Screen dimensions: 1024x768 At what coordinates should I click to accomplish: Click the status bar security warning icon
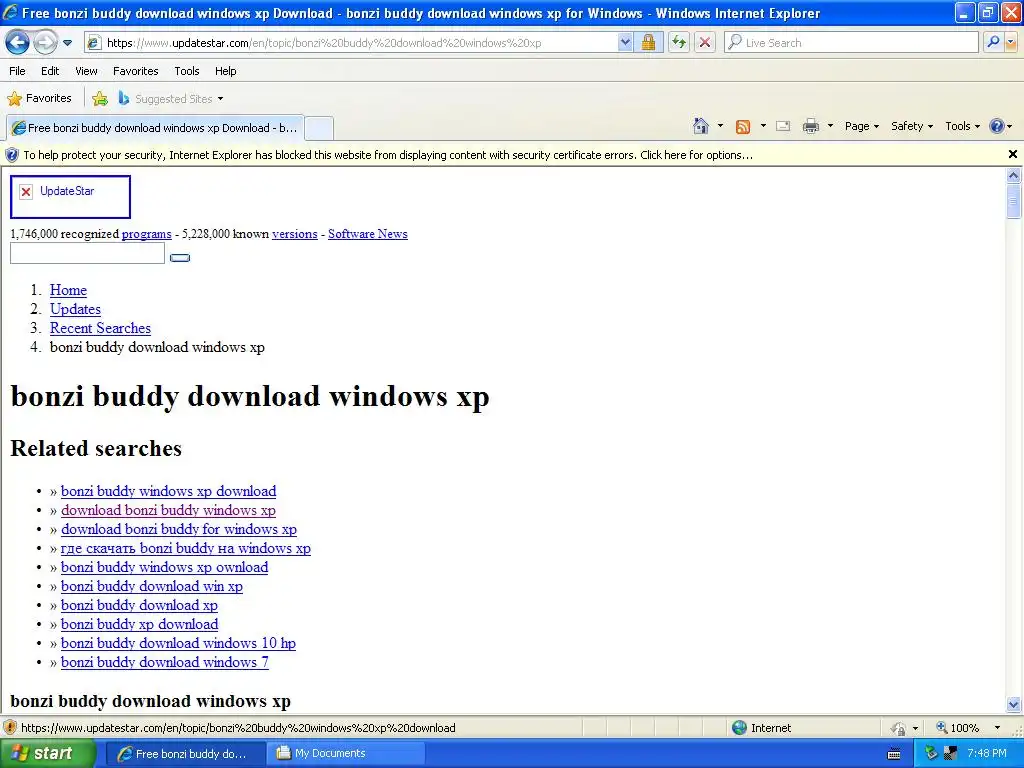coord(9,728)
